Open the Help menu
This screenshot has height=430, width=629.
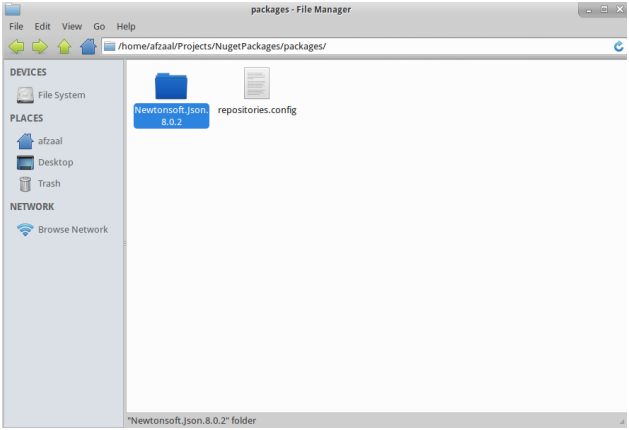(x=126, y=26)
